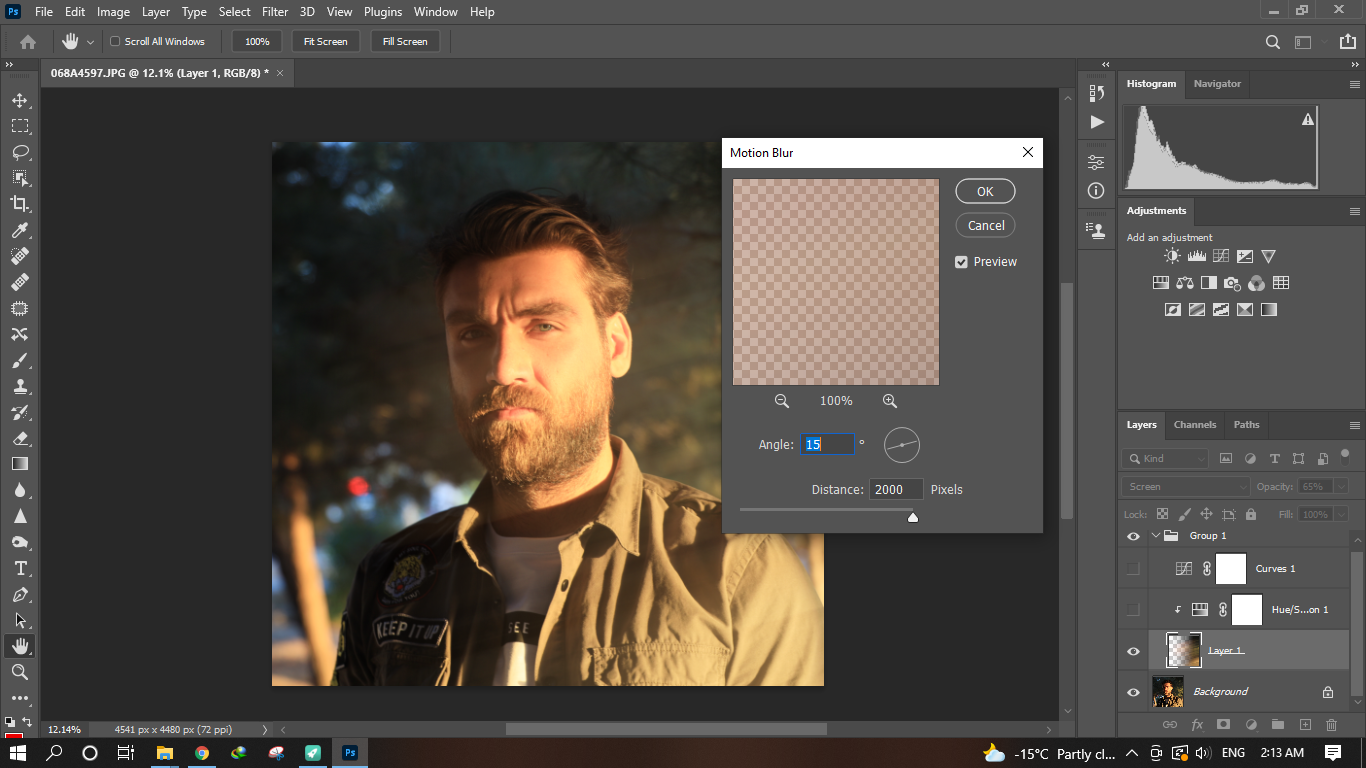The height and width of the screenshot is (768, 1366).
Task: Select the Rectangular Marquee tool
Action: 20,127
